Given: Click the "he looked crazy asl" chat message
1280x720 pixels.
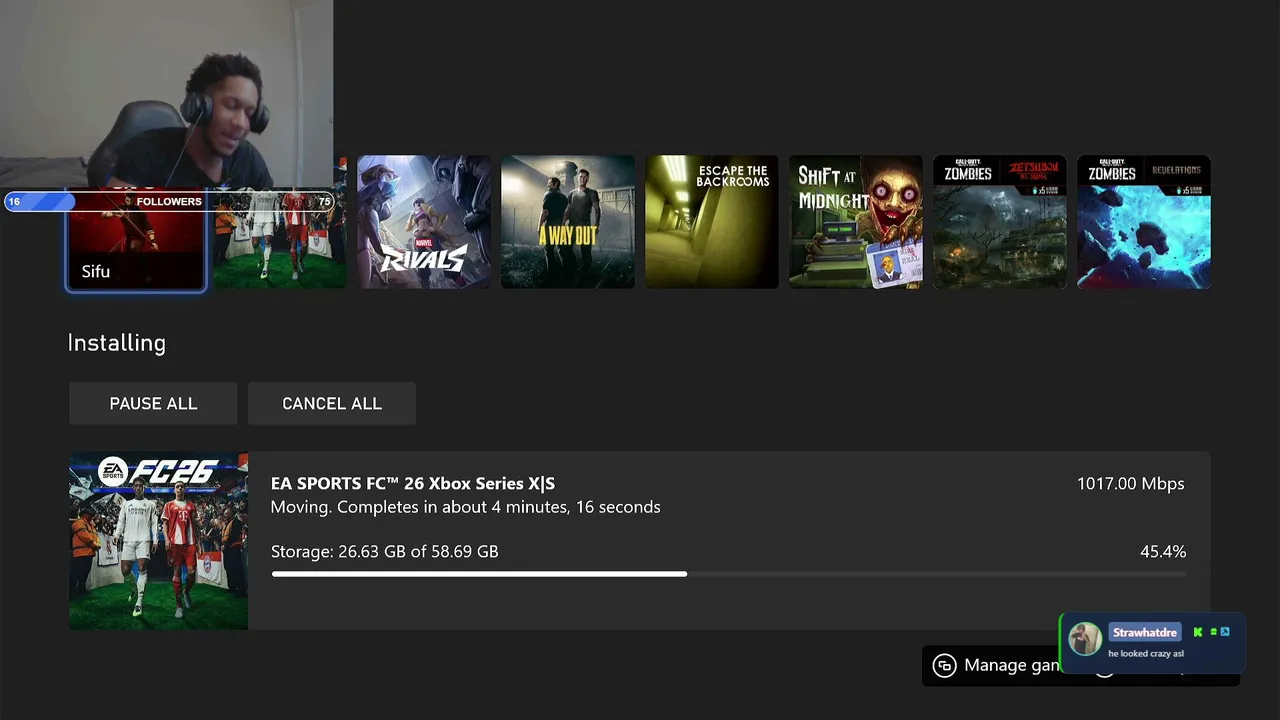Looking at the screenshot, I should click(1146, 654).
